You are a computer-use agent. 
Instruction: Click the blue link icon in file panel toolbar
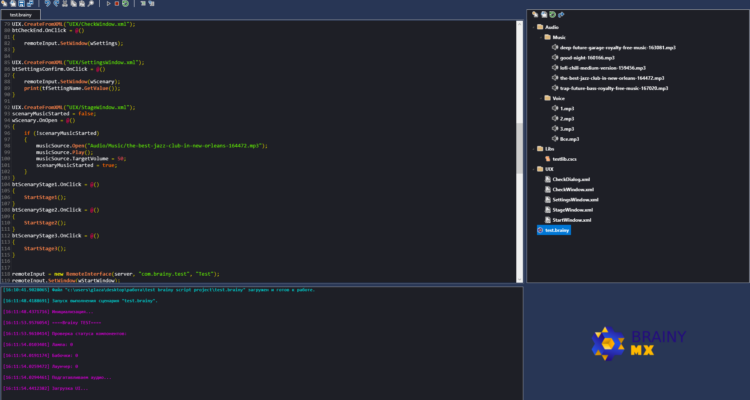561,15
